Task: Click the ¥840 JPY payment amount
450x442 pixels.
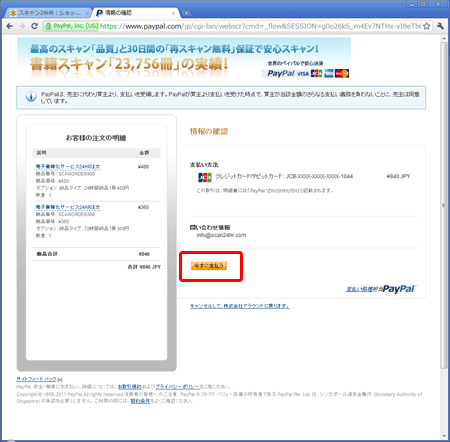Action: coord(398,176)
